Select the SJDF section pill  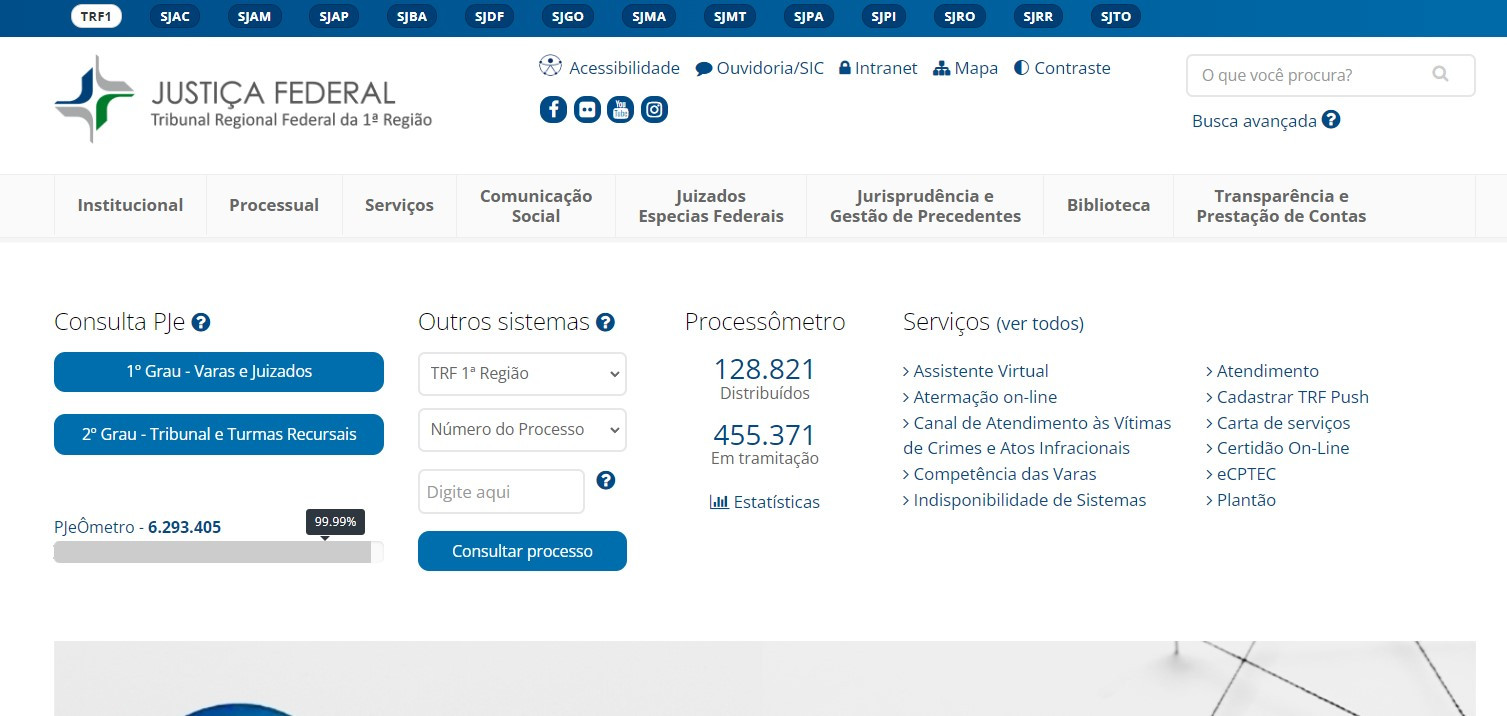(489, 17)
